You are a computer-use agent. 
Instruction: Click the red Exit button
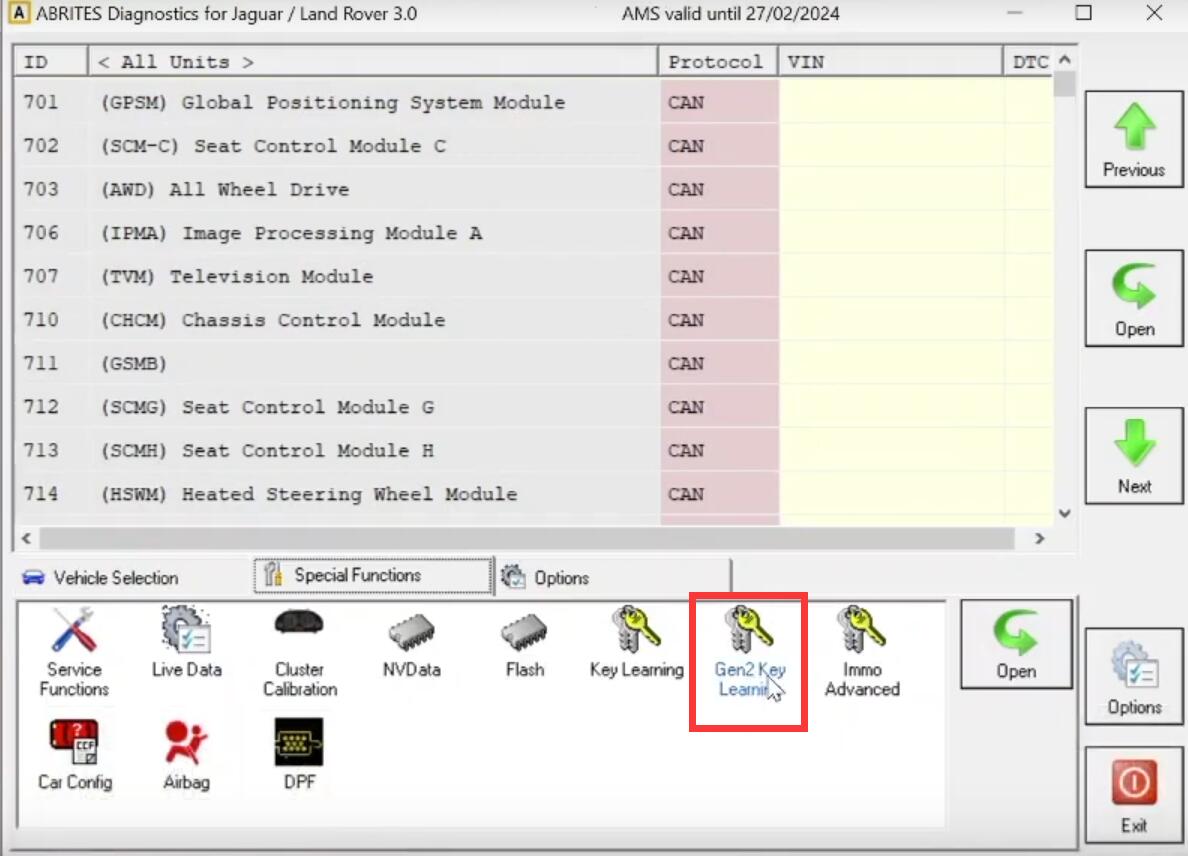[1133, 795]
